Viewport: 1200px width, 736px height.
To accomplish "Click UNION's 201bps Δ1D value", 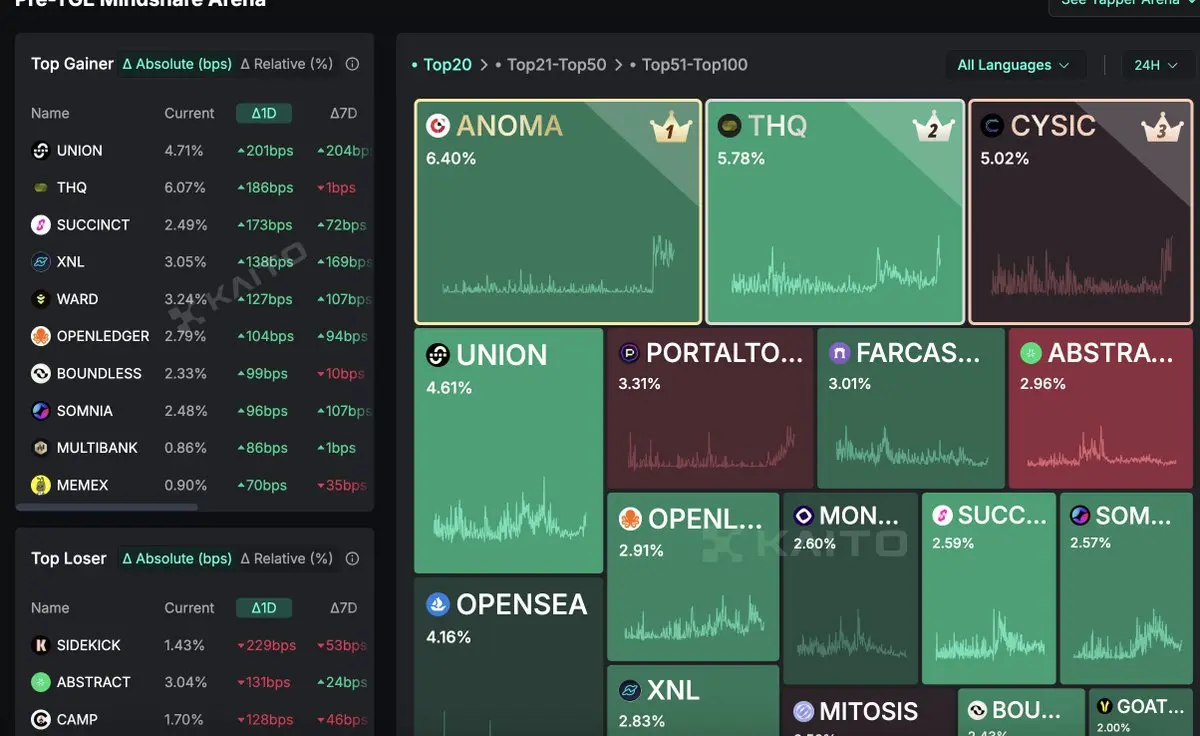I will pos(265,151).
